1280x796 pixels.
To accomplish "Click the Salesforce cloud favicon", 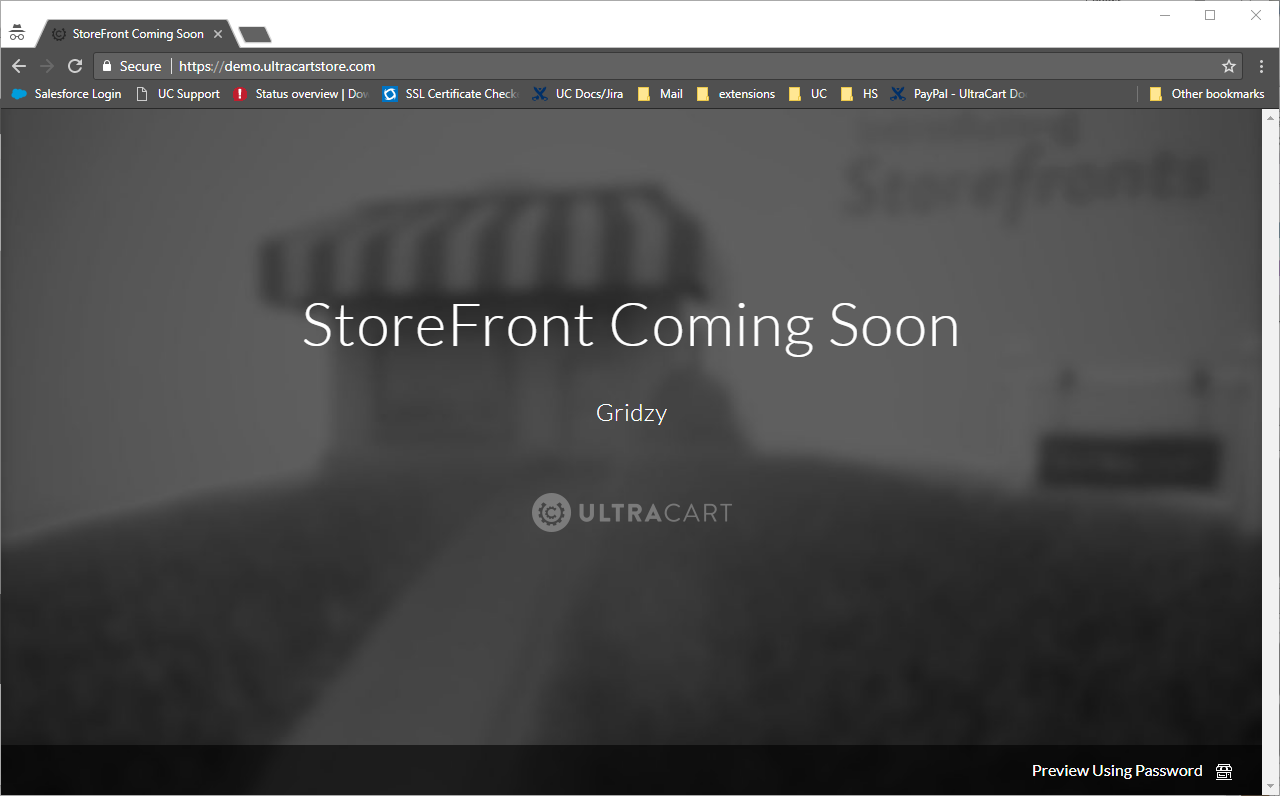I will [19, 94].
